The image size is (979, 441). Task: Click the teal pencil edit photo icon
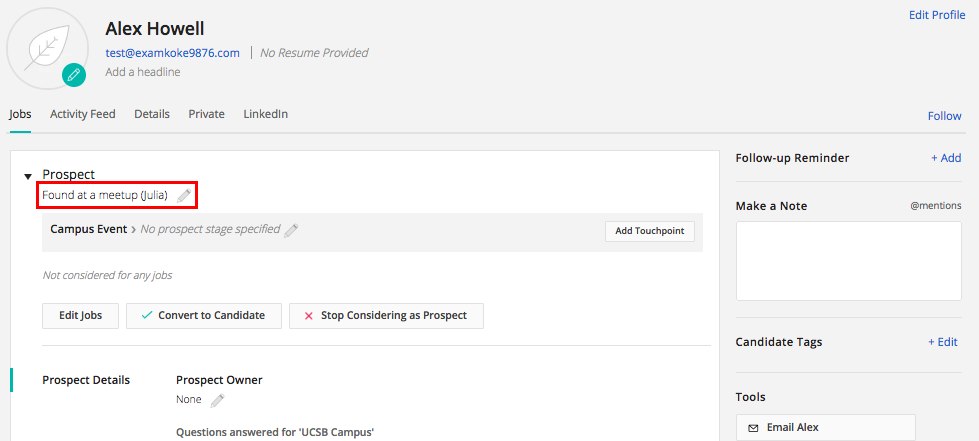74,75
